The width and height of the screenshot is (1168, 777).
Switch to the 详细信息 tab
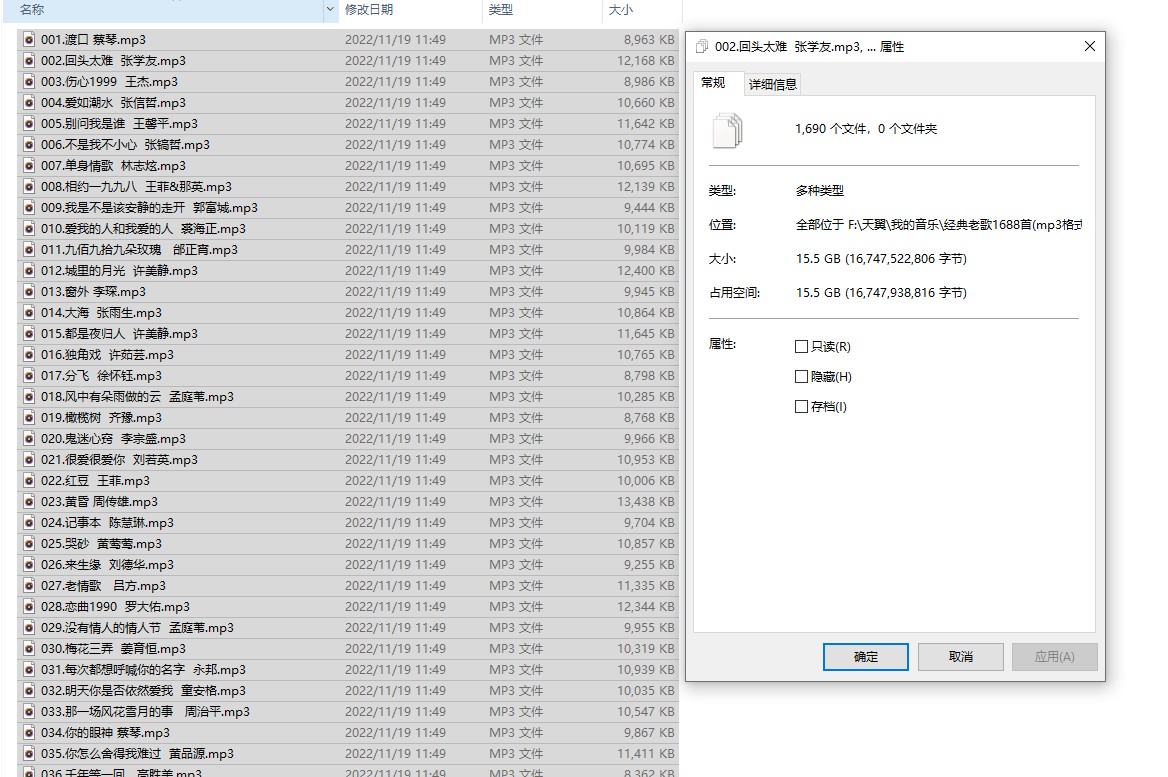[x=772, y=84]
